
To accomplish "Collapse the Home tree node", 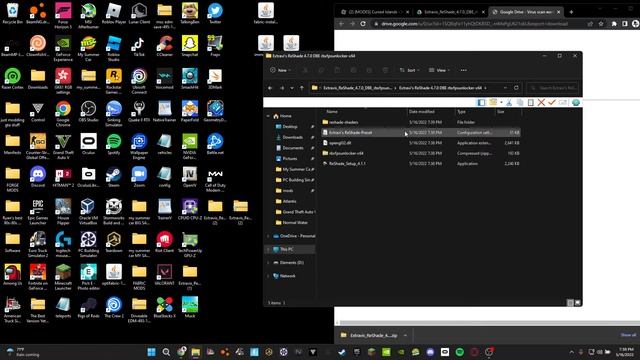I will click(268, 116).
